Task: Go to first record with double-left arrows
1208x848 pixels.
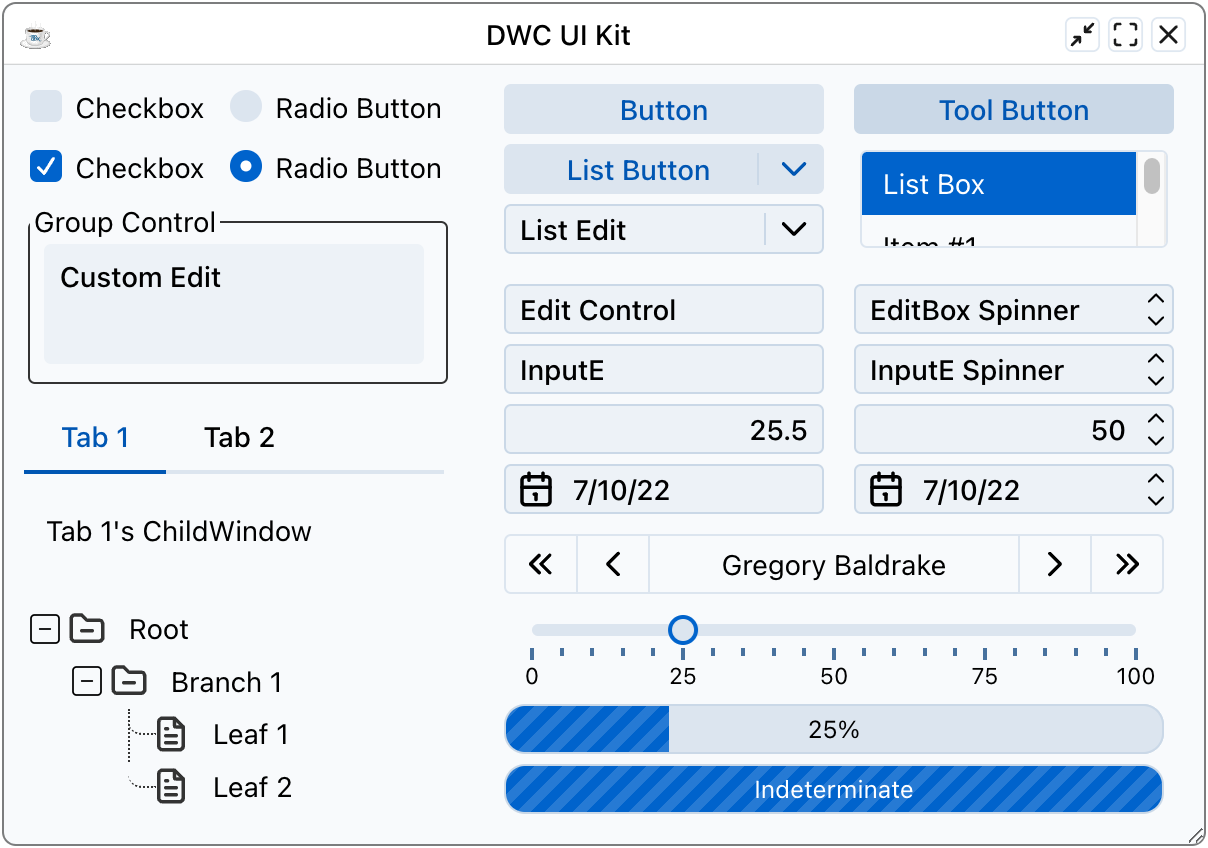Action: coord(541,565)
